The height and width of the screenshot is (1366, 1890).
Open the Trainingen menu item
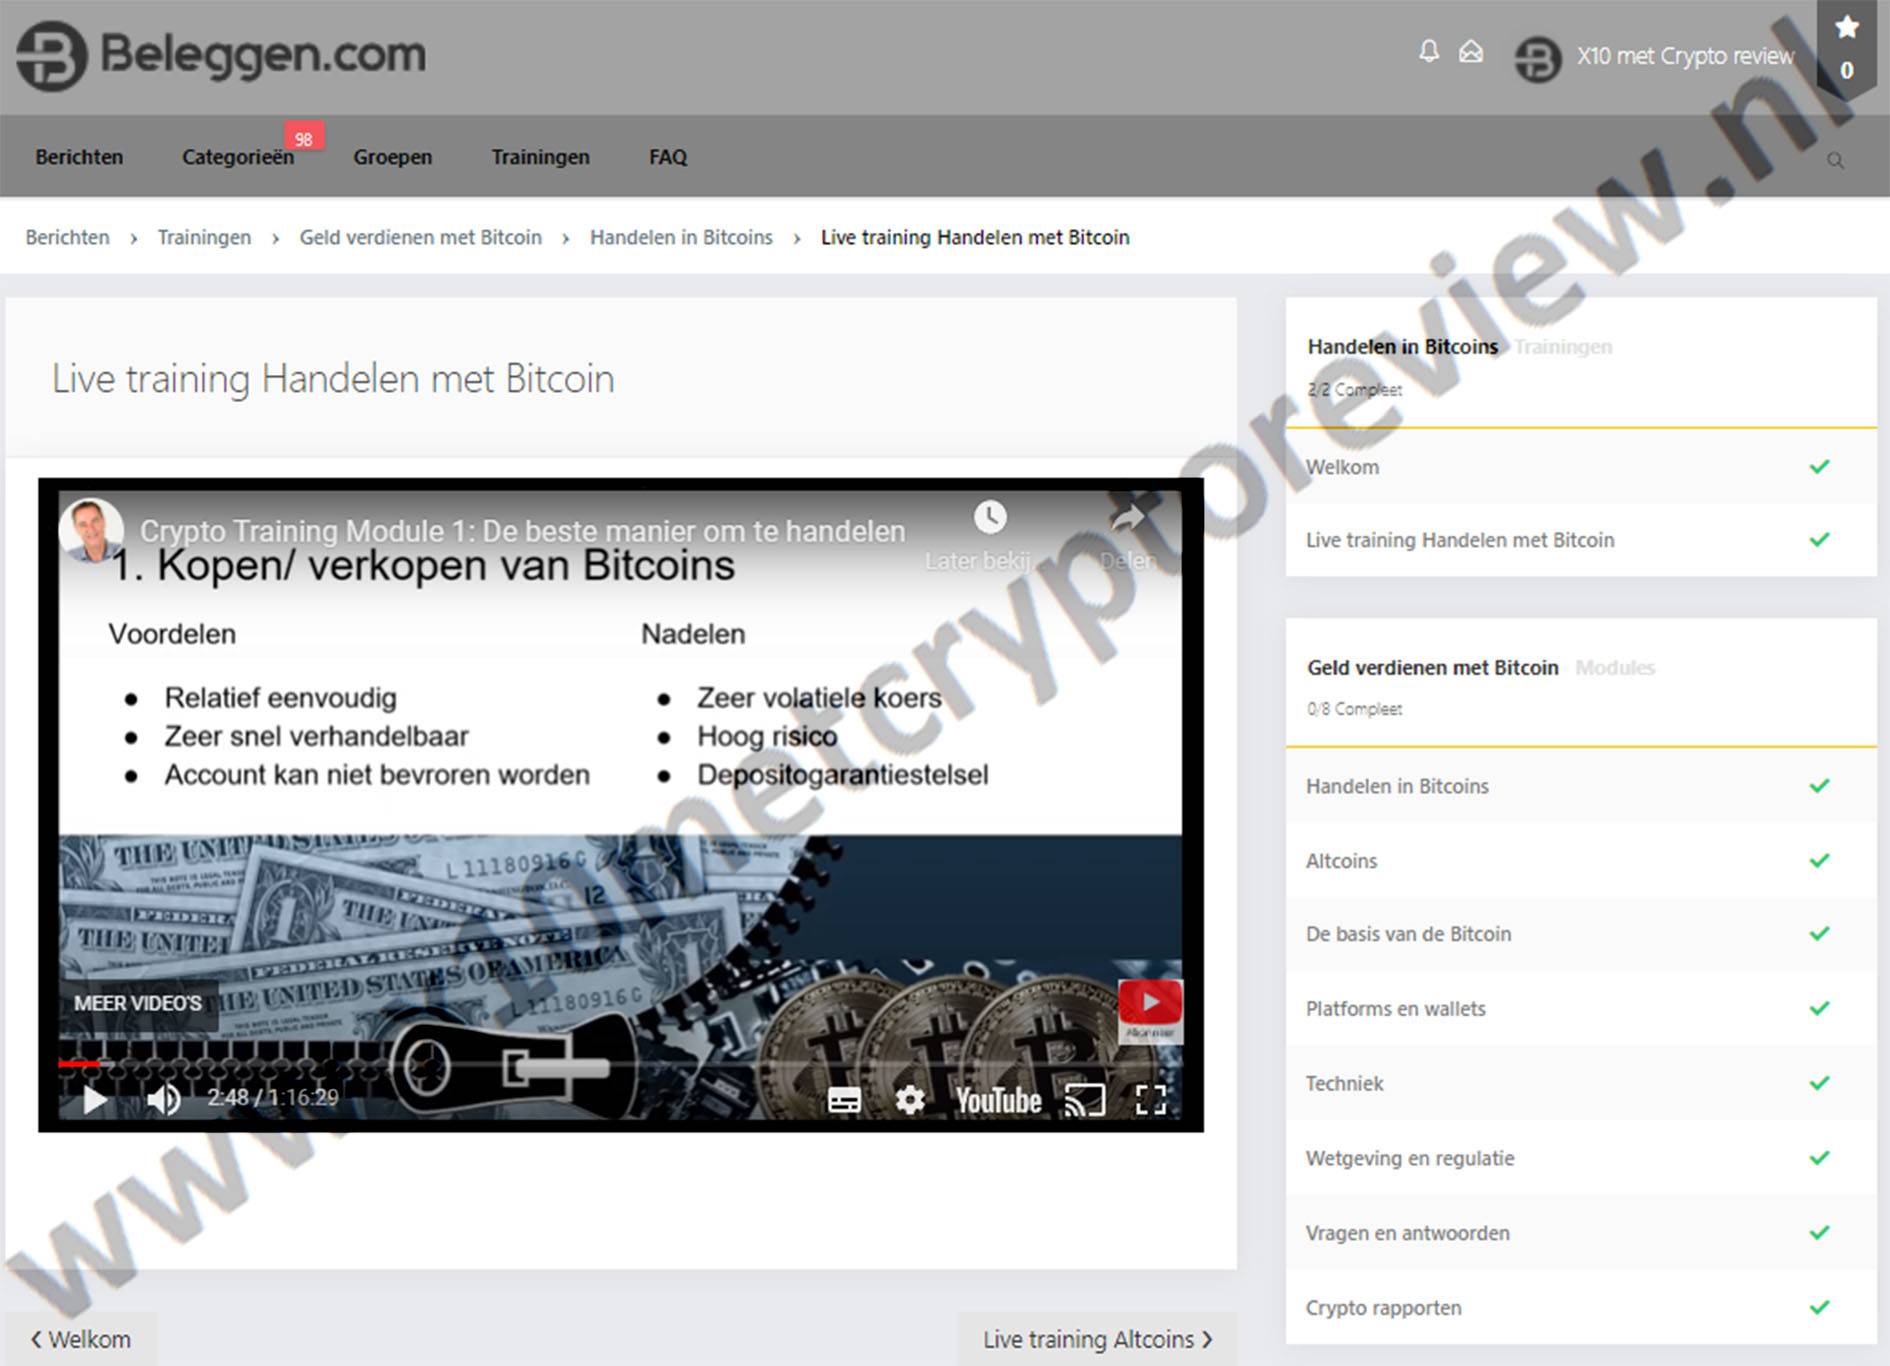tap(540, 157)
